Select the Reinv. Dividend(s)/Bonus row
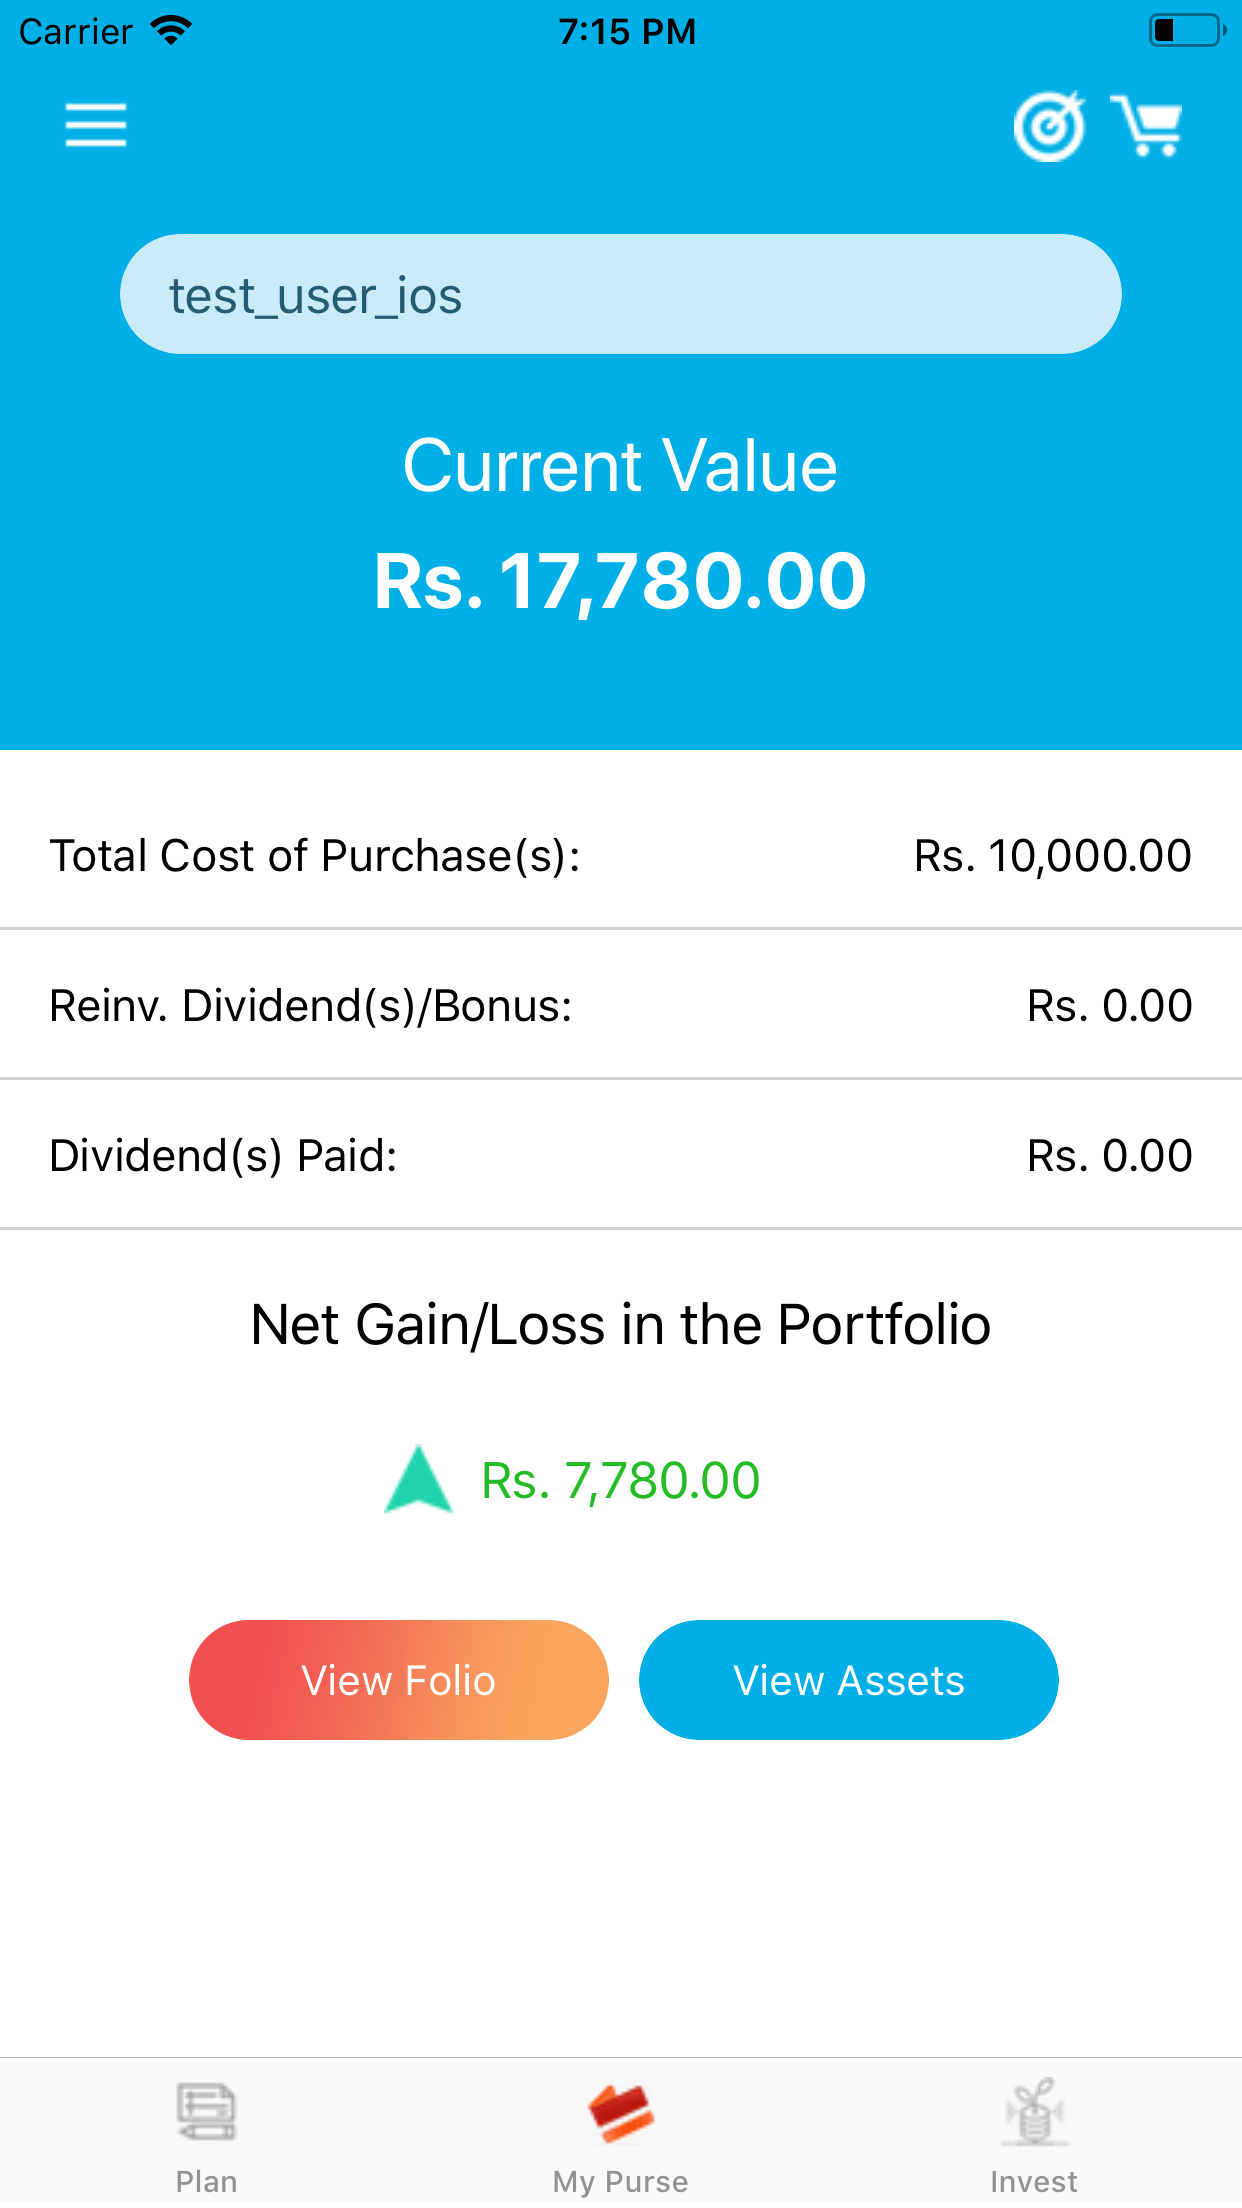The width and height of the screenshot is (1242, 2208). coord(621,1006)
